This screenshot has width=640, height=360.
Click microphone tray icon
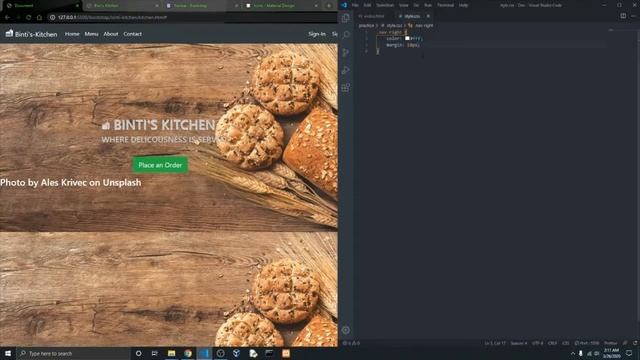580,353
